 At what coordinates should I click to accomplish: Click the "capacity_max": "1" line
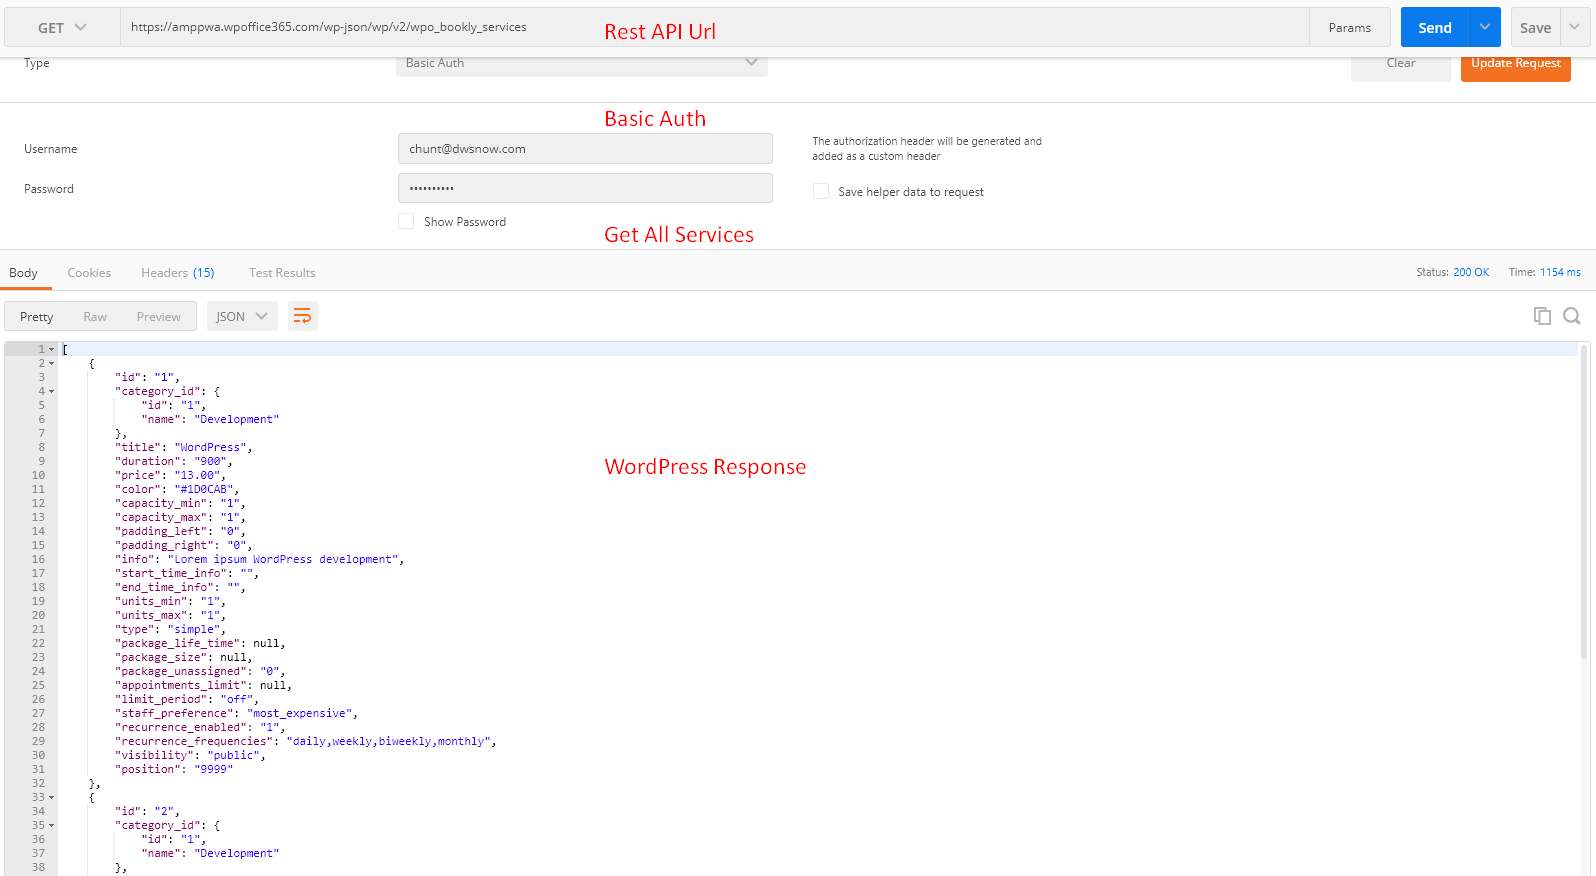click(181, 517)
